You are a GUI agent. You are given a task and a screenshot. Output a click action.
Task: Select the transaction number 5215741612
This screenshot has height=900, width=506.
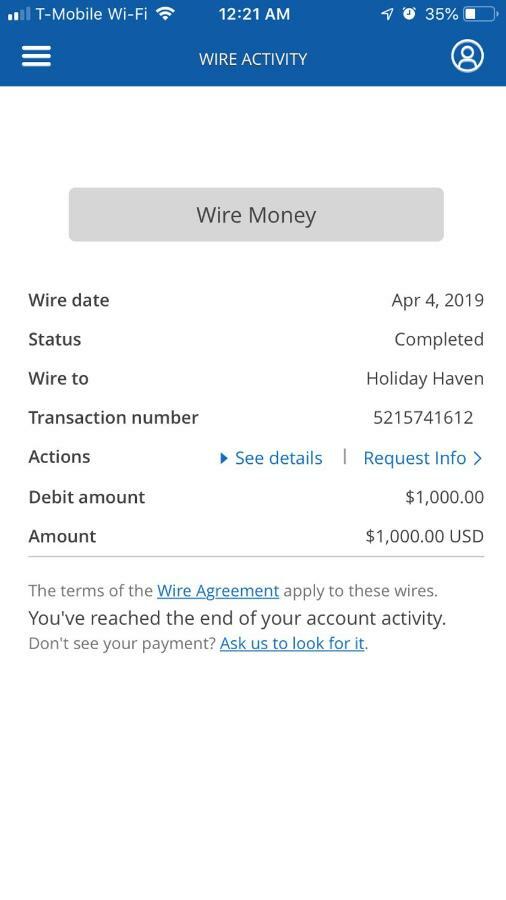[423, 417]
